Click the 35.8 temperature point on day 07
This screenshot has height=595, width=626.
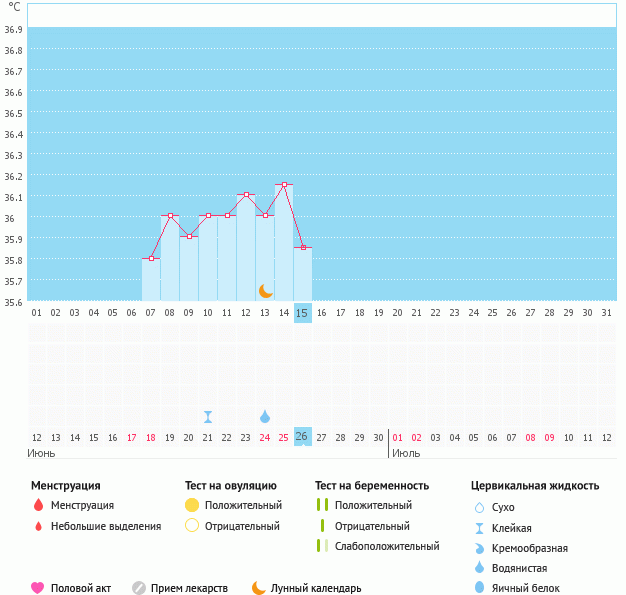(x=151, y=258)
